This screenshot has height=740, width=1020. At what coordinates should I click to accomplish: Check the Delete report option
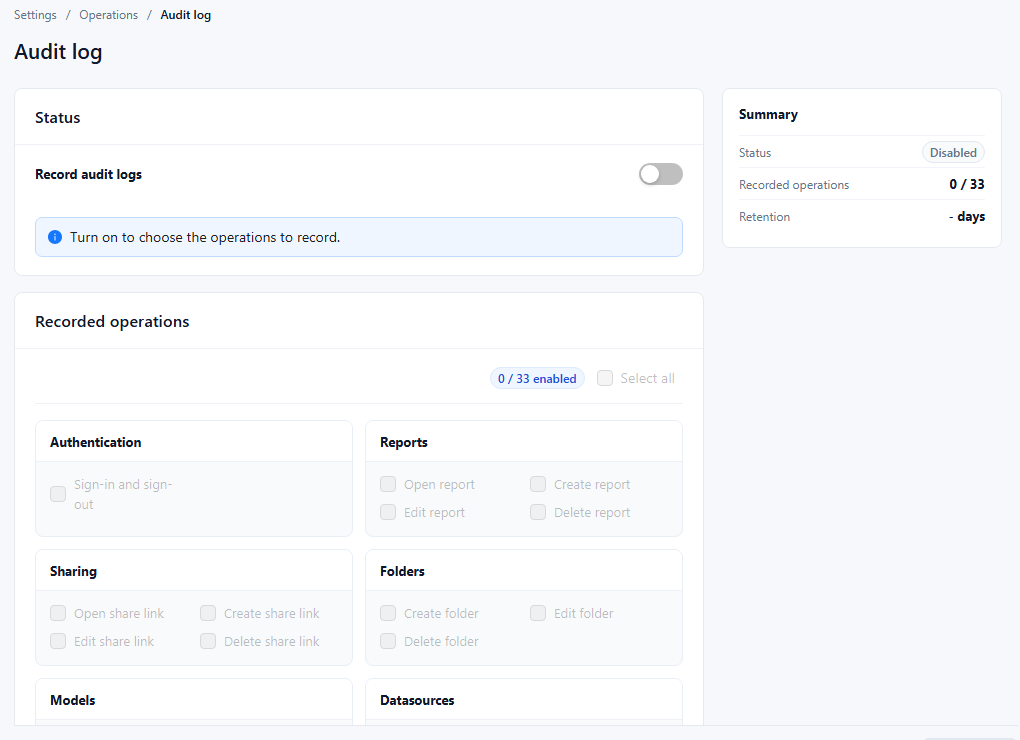tap(538, 512)
